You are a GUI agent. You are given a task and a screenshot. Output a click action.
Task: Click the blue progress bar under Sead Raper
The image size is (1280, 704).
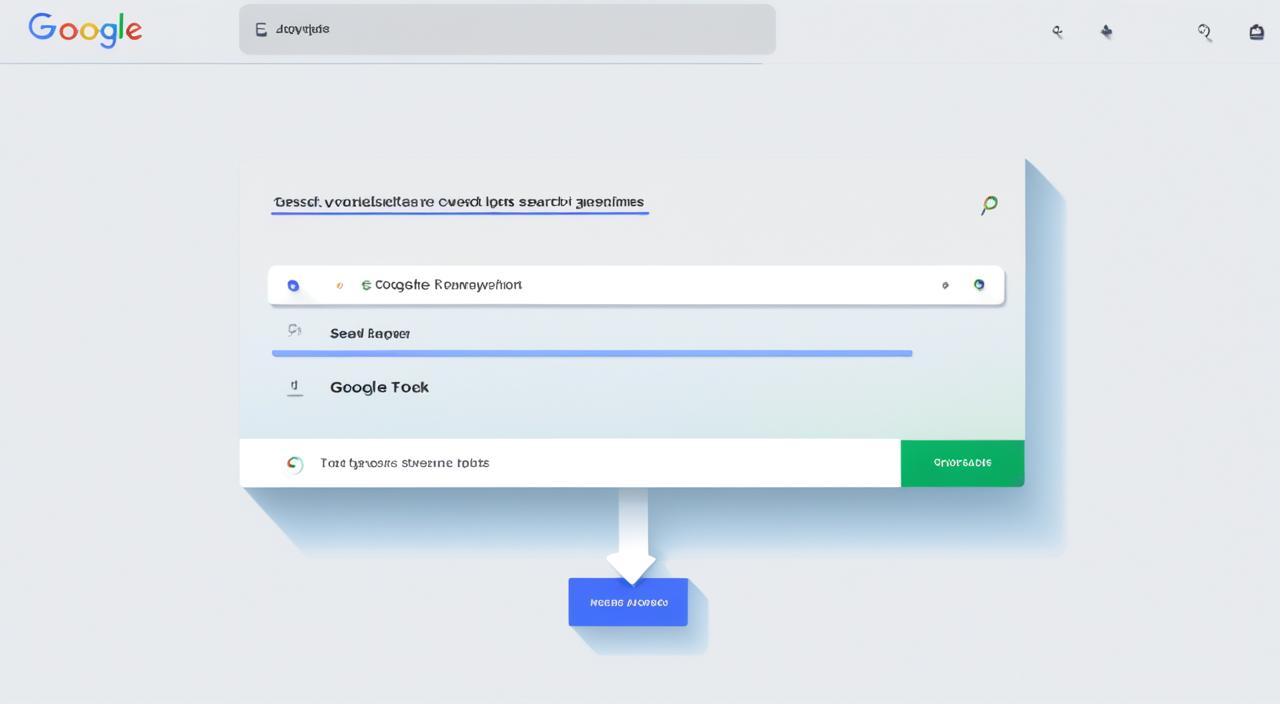(x=591, y=353)
